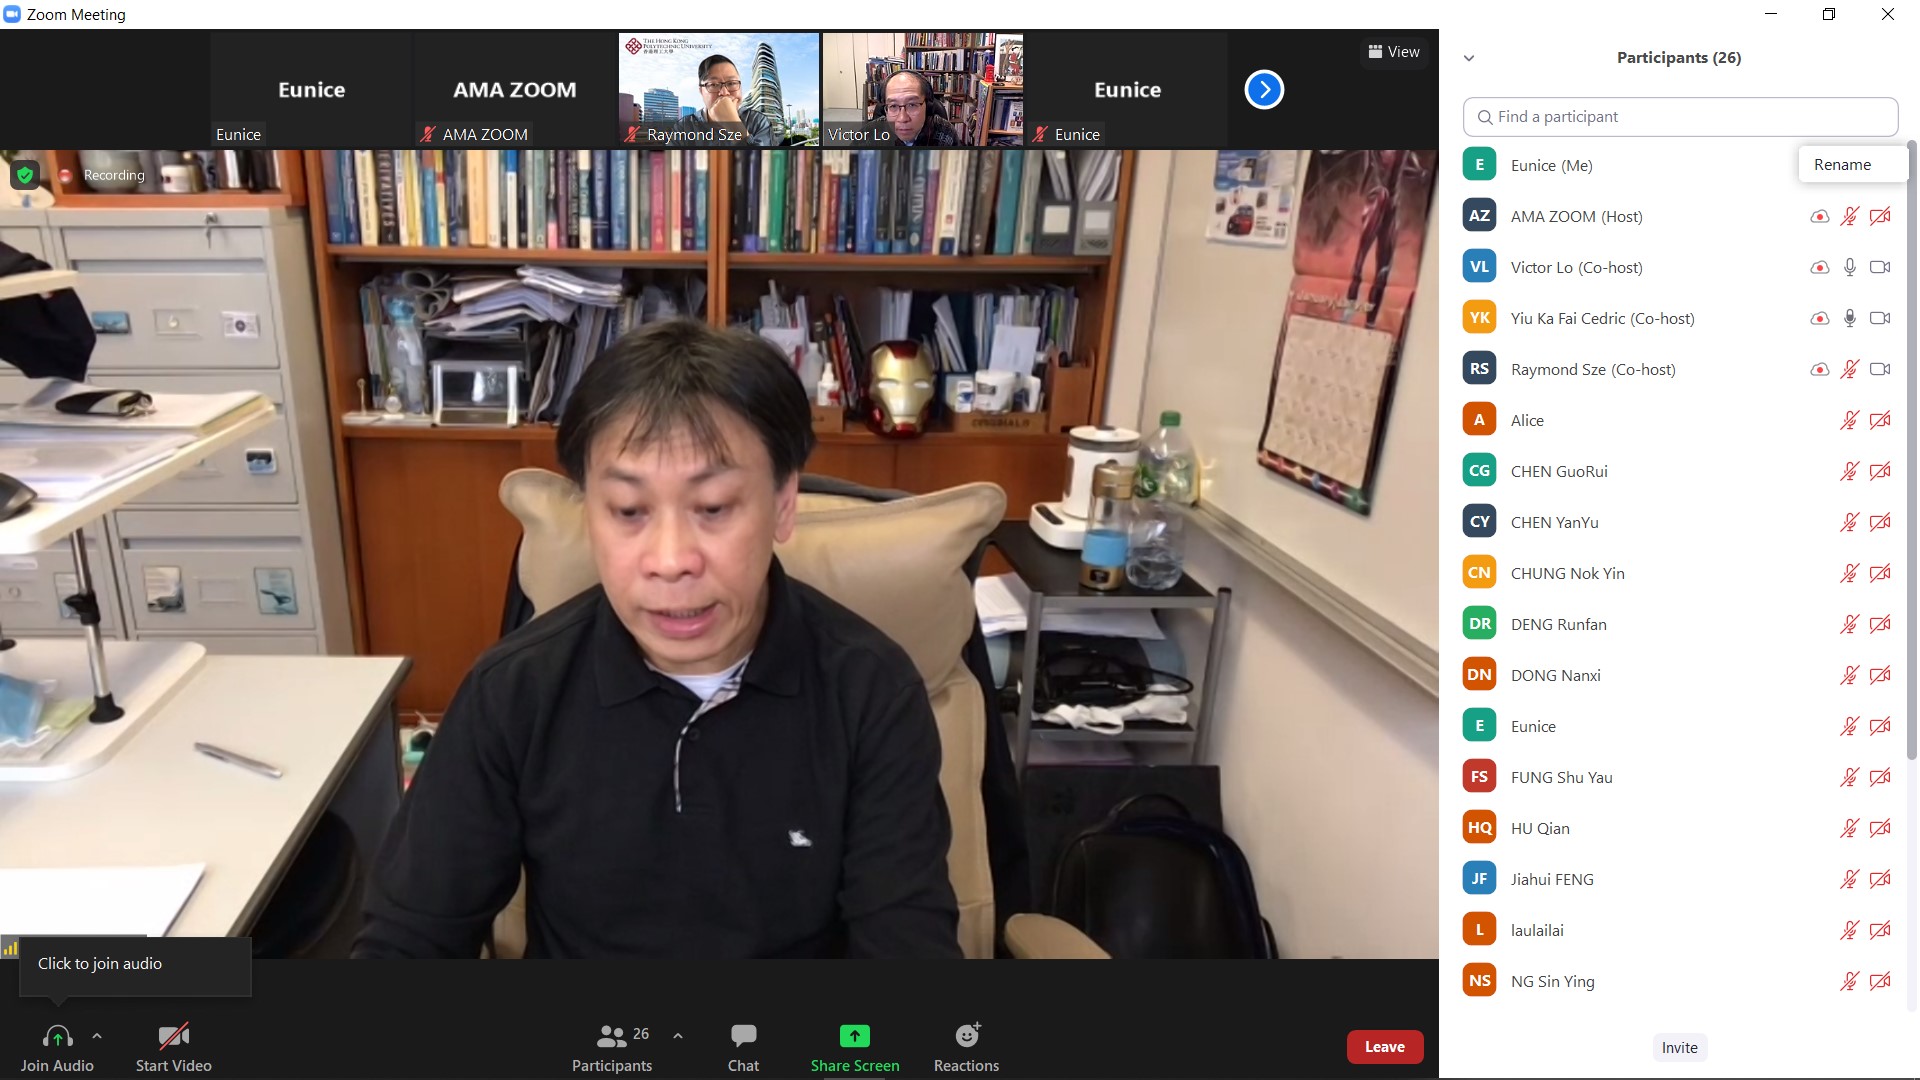
Task: Click the Start Video camera icon
Action: coord(173,1036)
